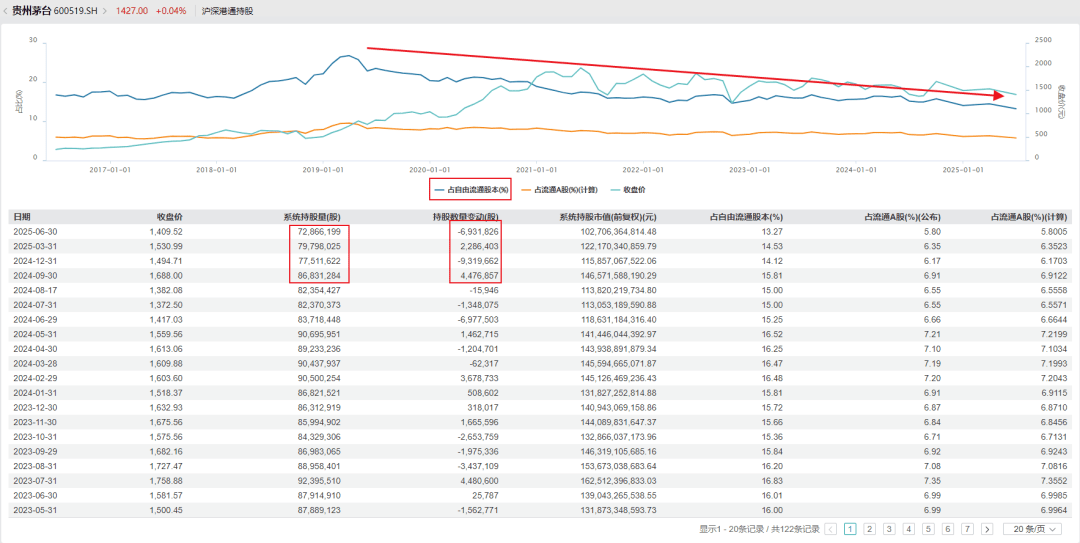Select the 2025-03-31 date cell
The height and width of the screenshot is (543, 1080).
pos(34,246)
